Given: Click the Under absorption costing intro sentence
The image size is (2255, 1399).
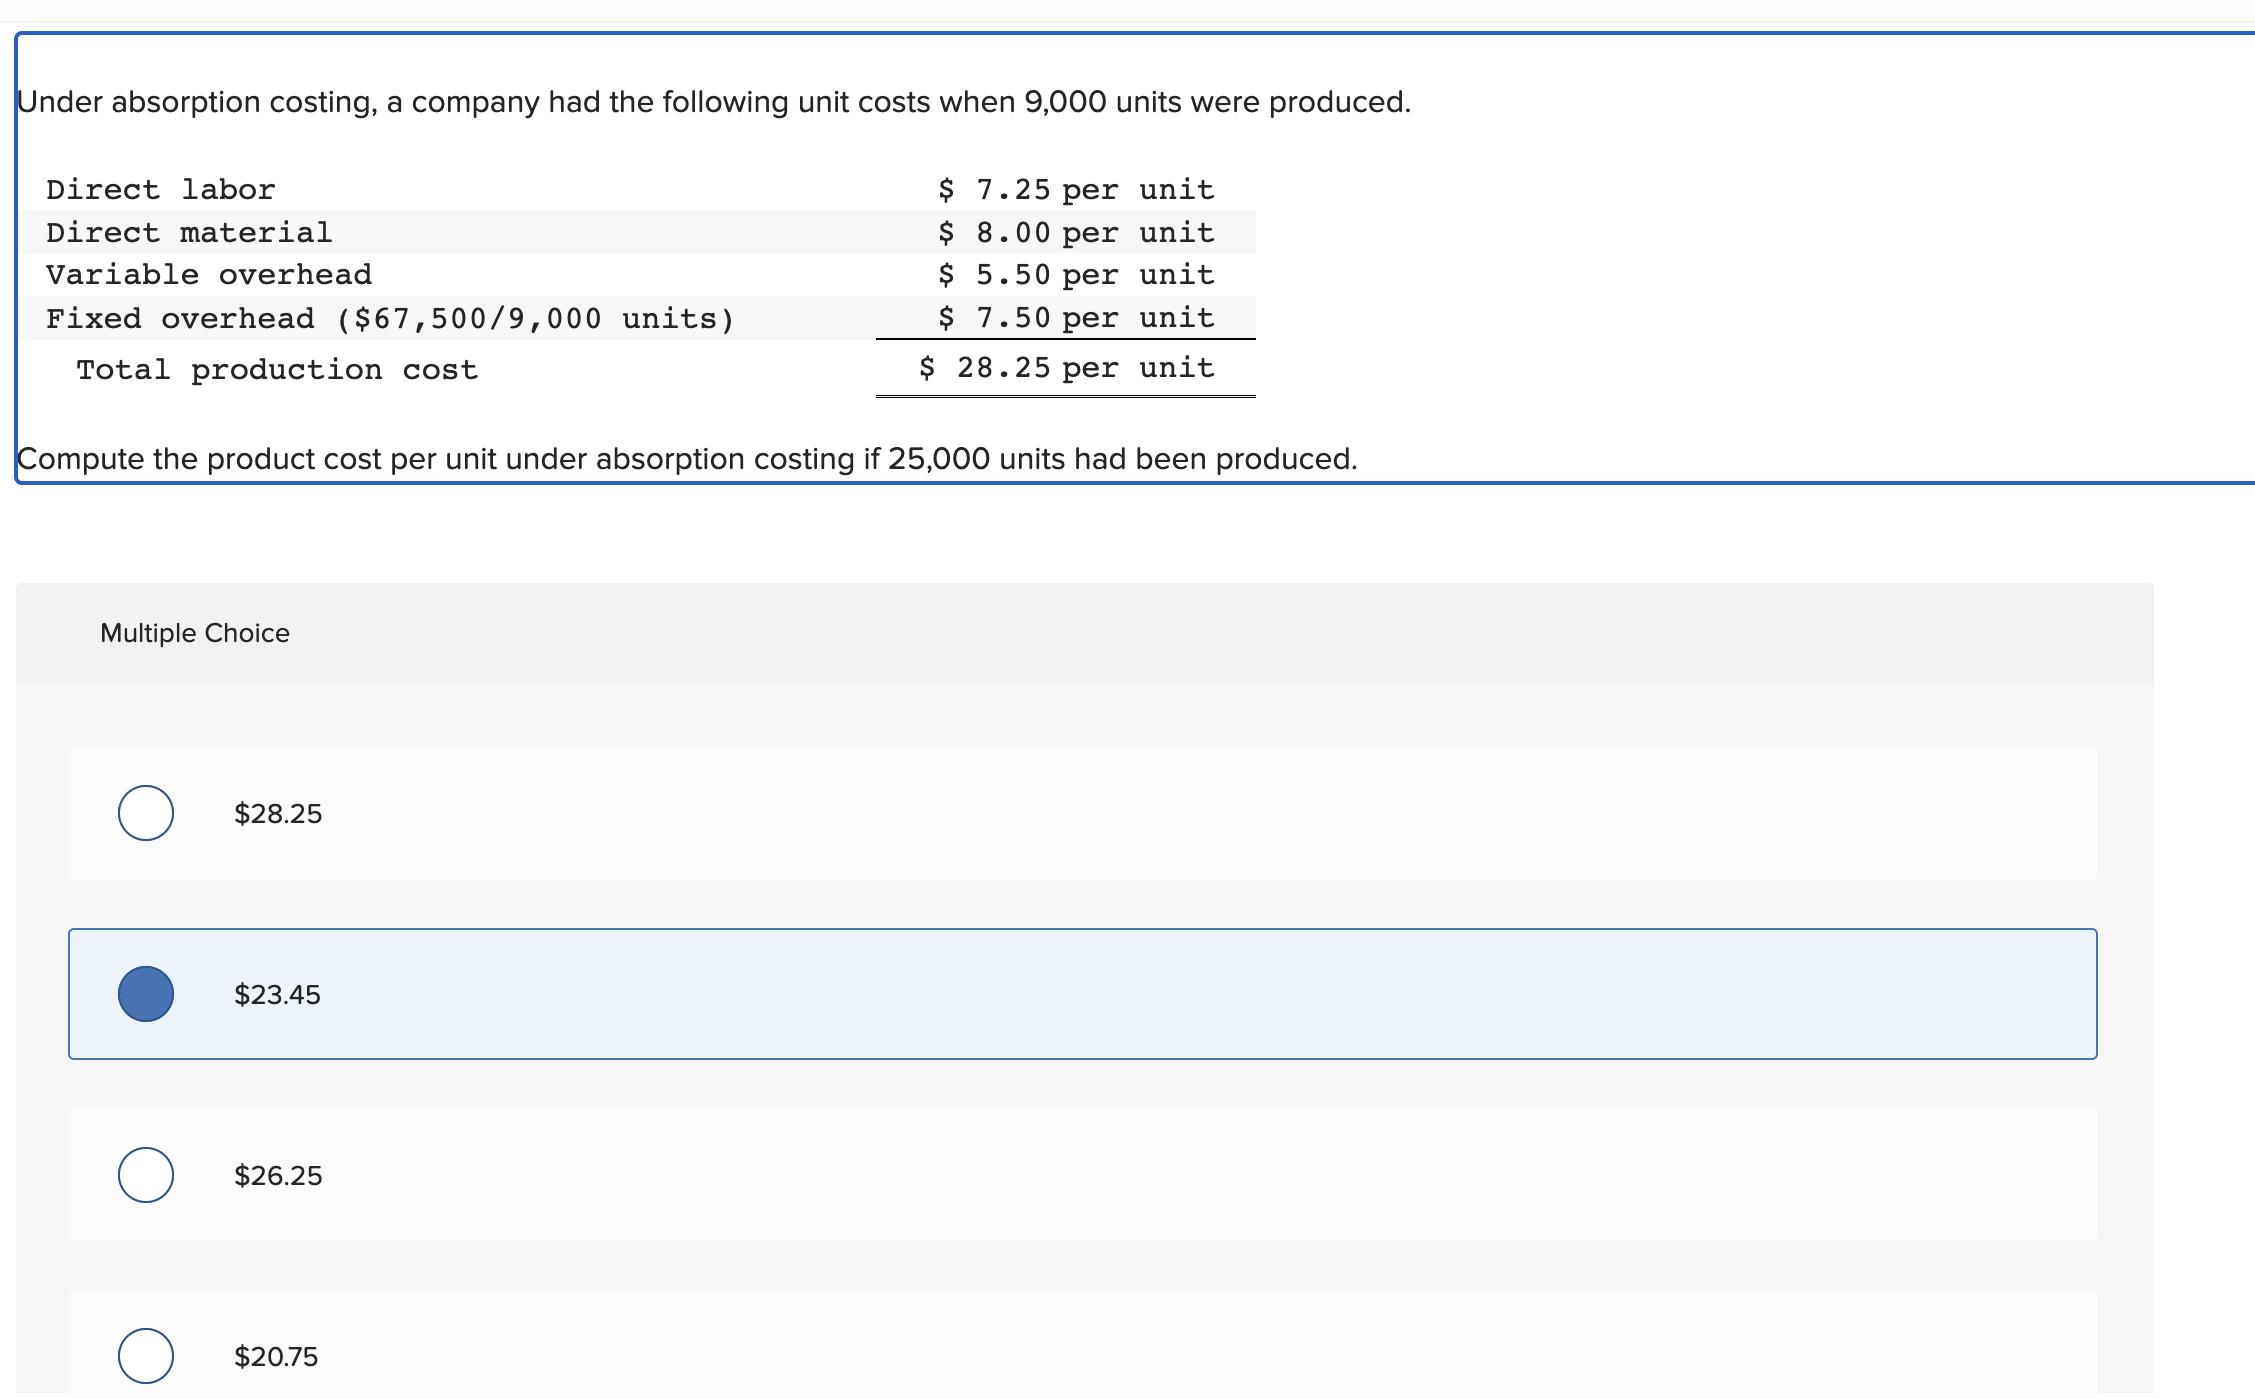Looking at the screenshot, I should coord(714,102).
